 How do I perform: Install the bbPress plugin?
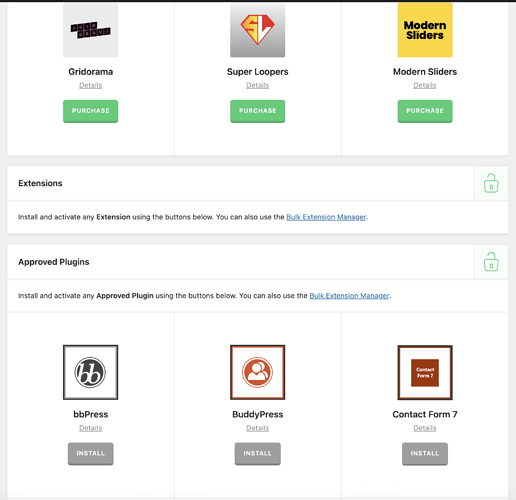(90, 454)
